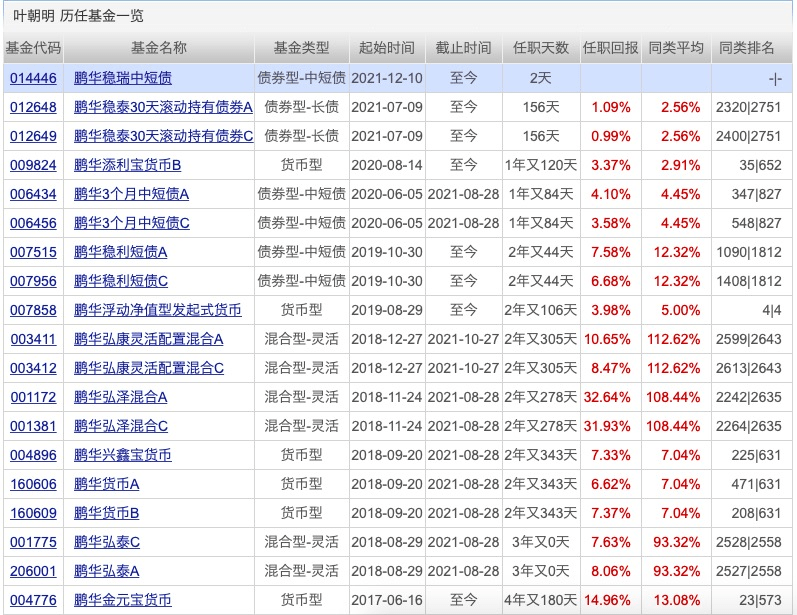Image resolution: width=797 pixels, height=615 pixels.
Task: Open fund code 206001
Action: click(x=33, y=572)
